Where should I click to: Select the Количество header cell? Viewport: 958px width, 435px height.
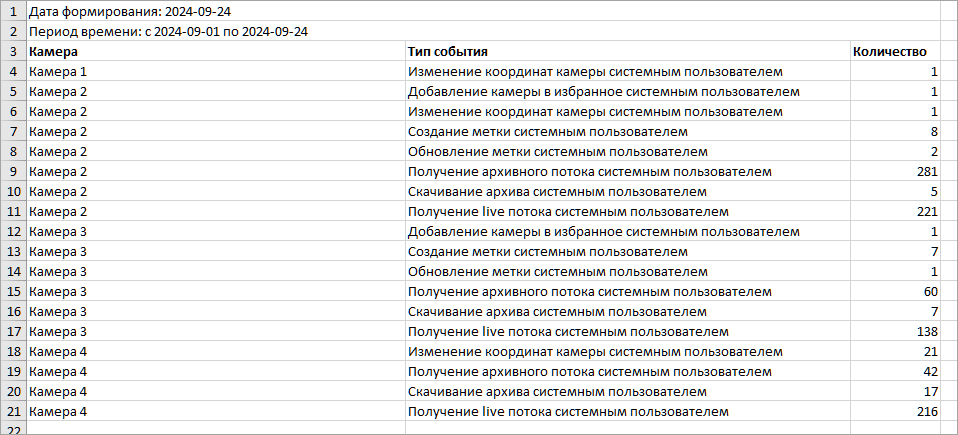click(x=890, y=51)
